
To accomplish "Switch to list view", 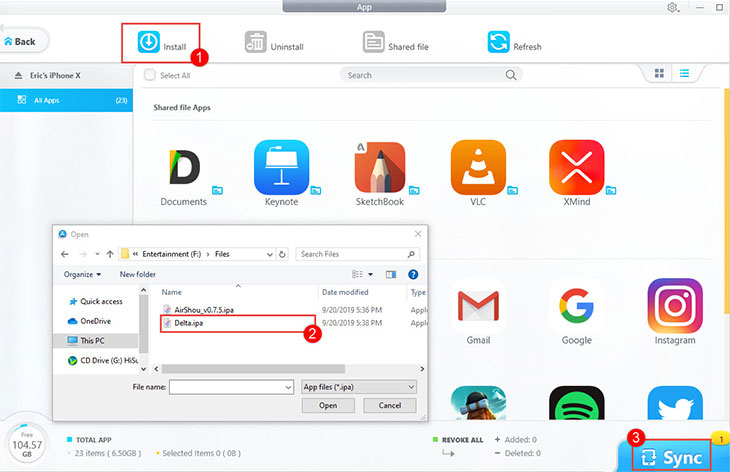I will pyautogui.click(x=684, y=74).
